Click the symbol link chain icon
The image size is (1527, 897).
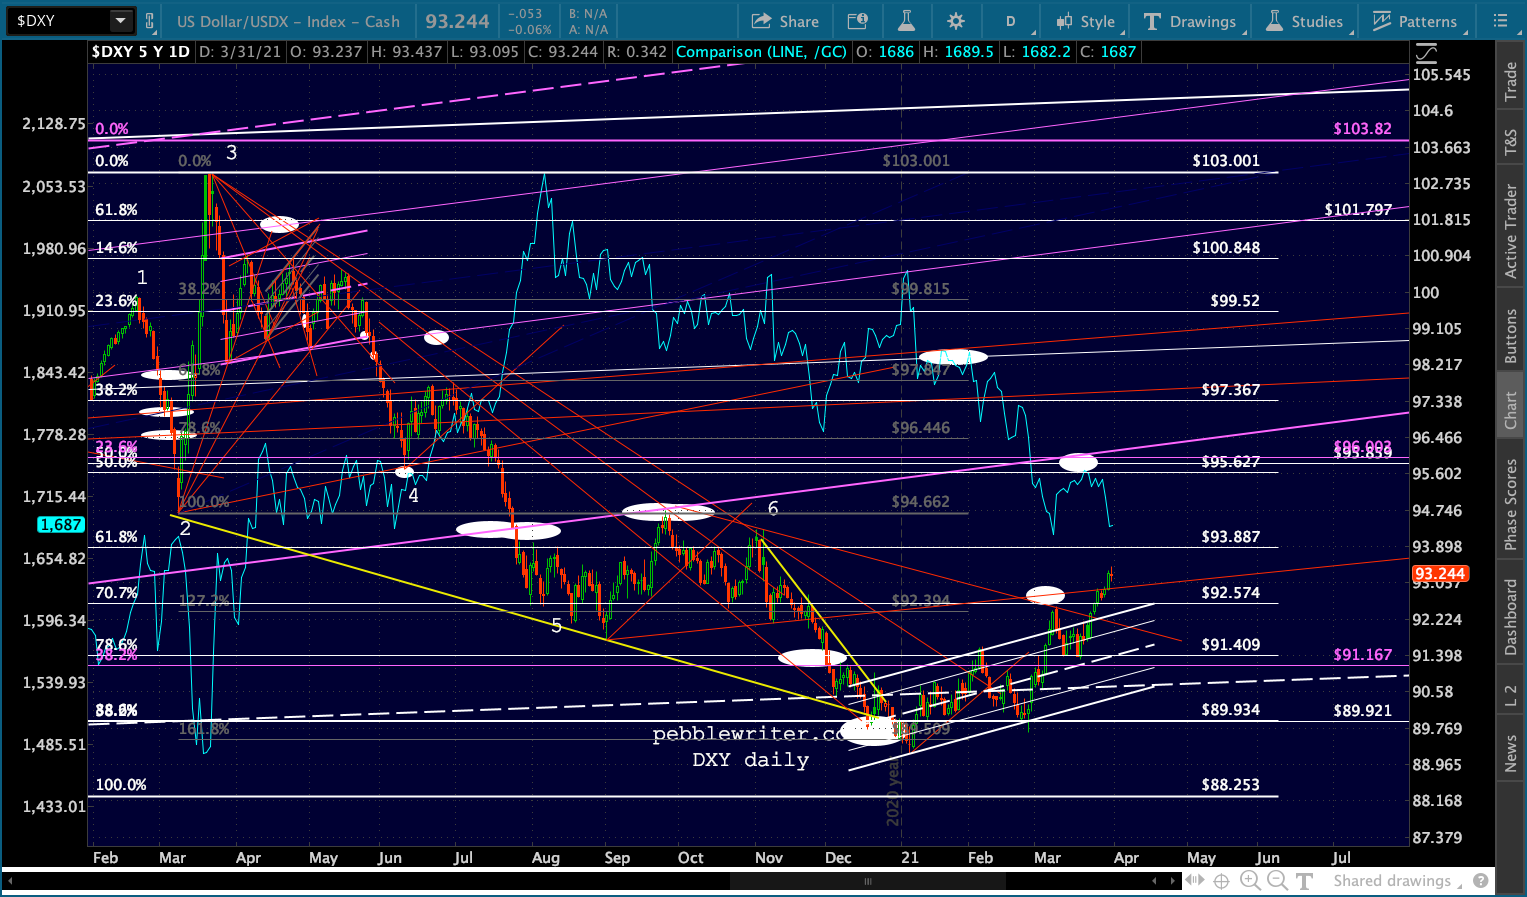[x=150, y=21]
